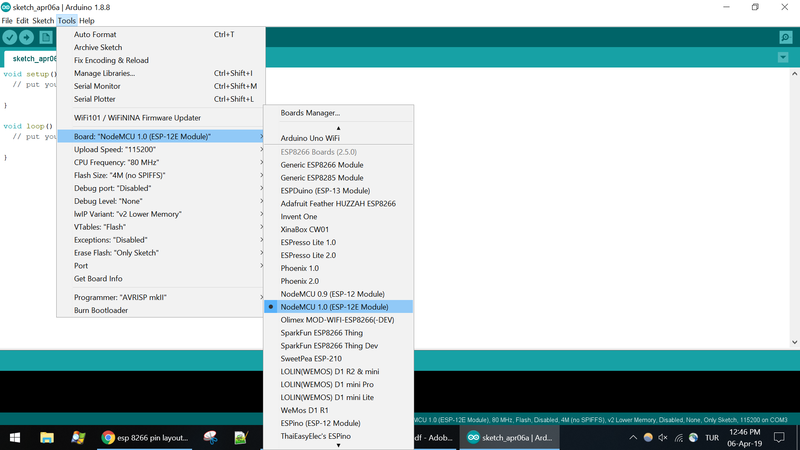Viewport: 800px width, 450px height.
Task: Show hidden system tray icons
Action: click(x=633, y=437)
